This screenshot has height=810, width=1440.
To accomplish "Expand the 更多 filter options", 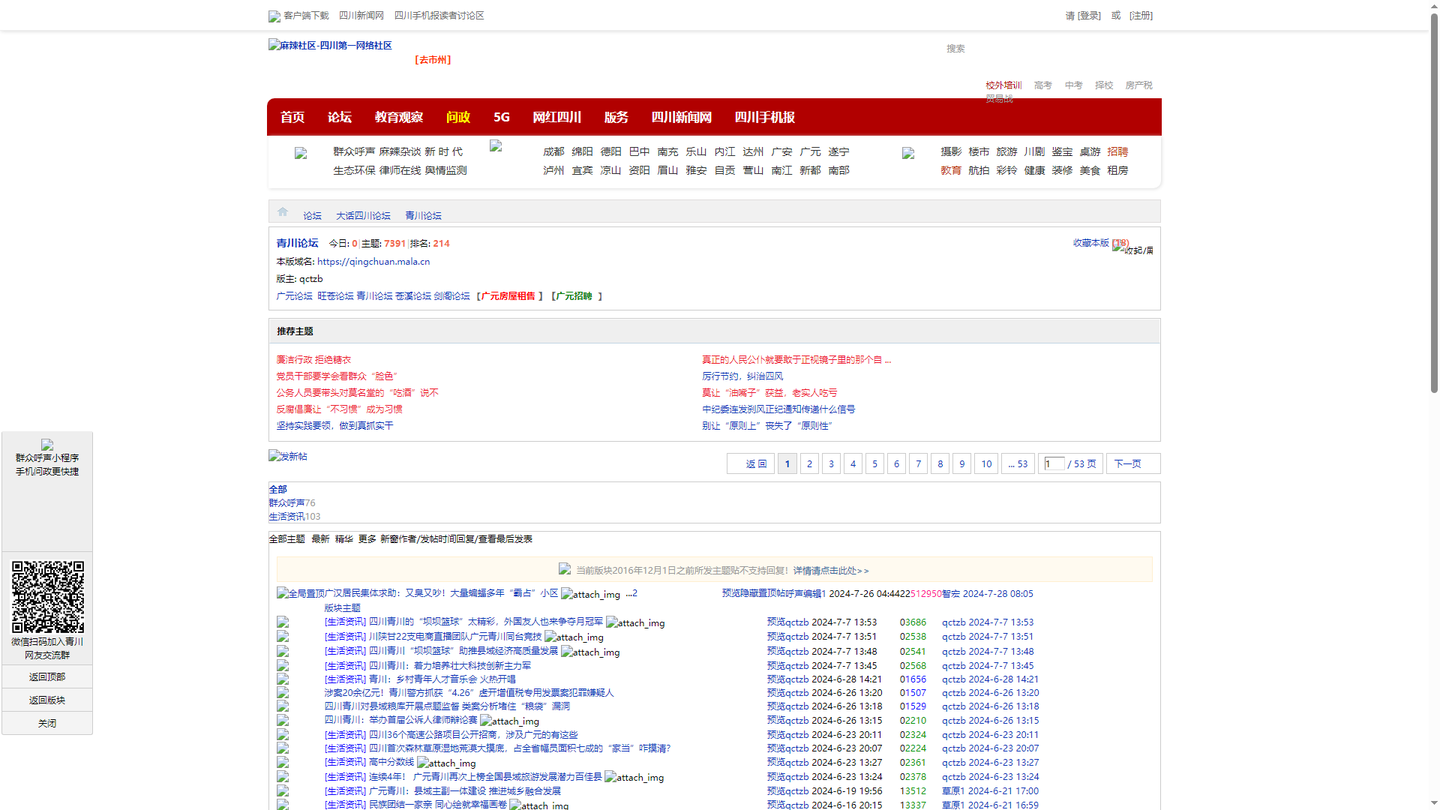I will click(367, 539).
